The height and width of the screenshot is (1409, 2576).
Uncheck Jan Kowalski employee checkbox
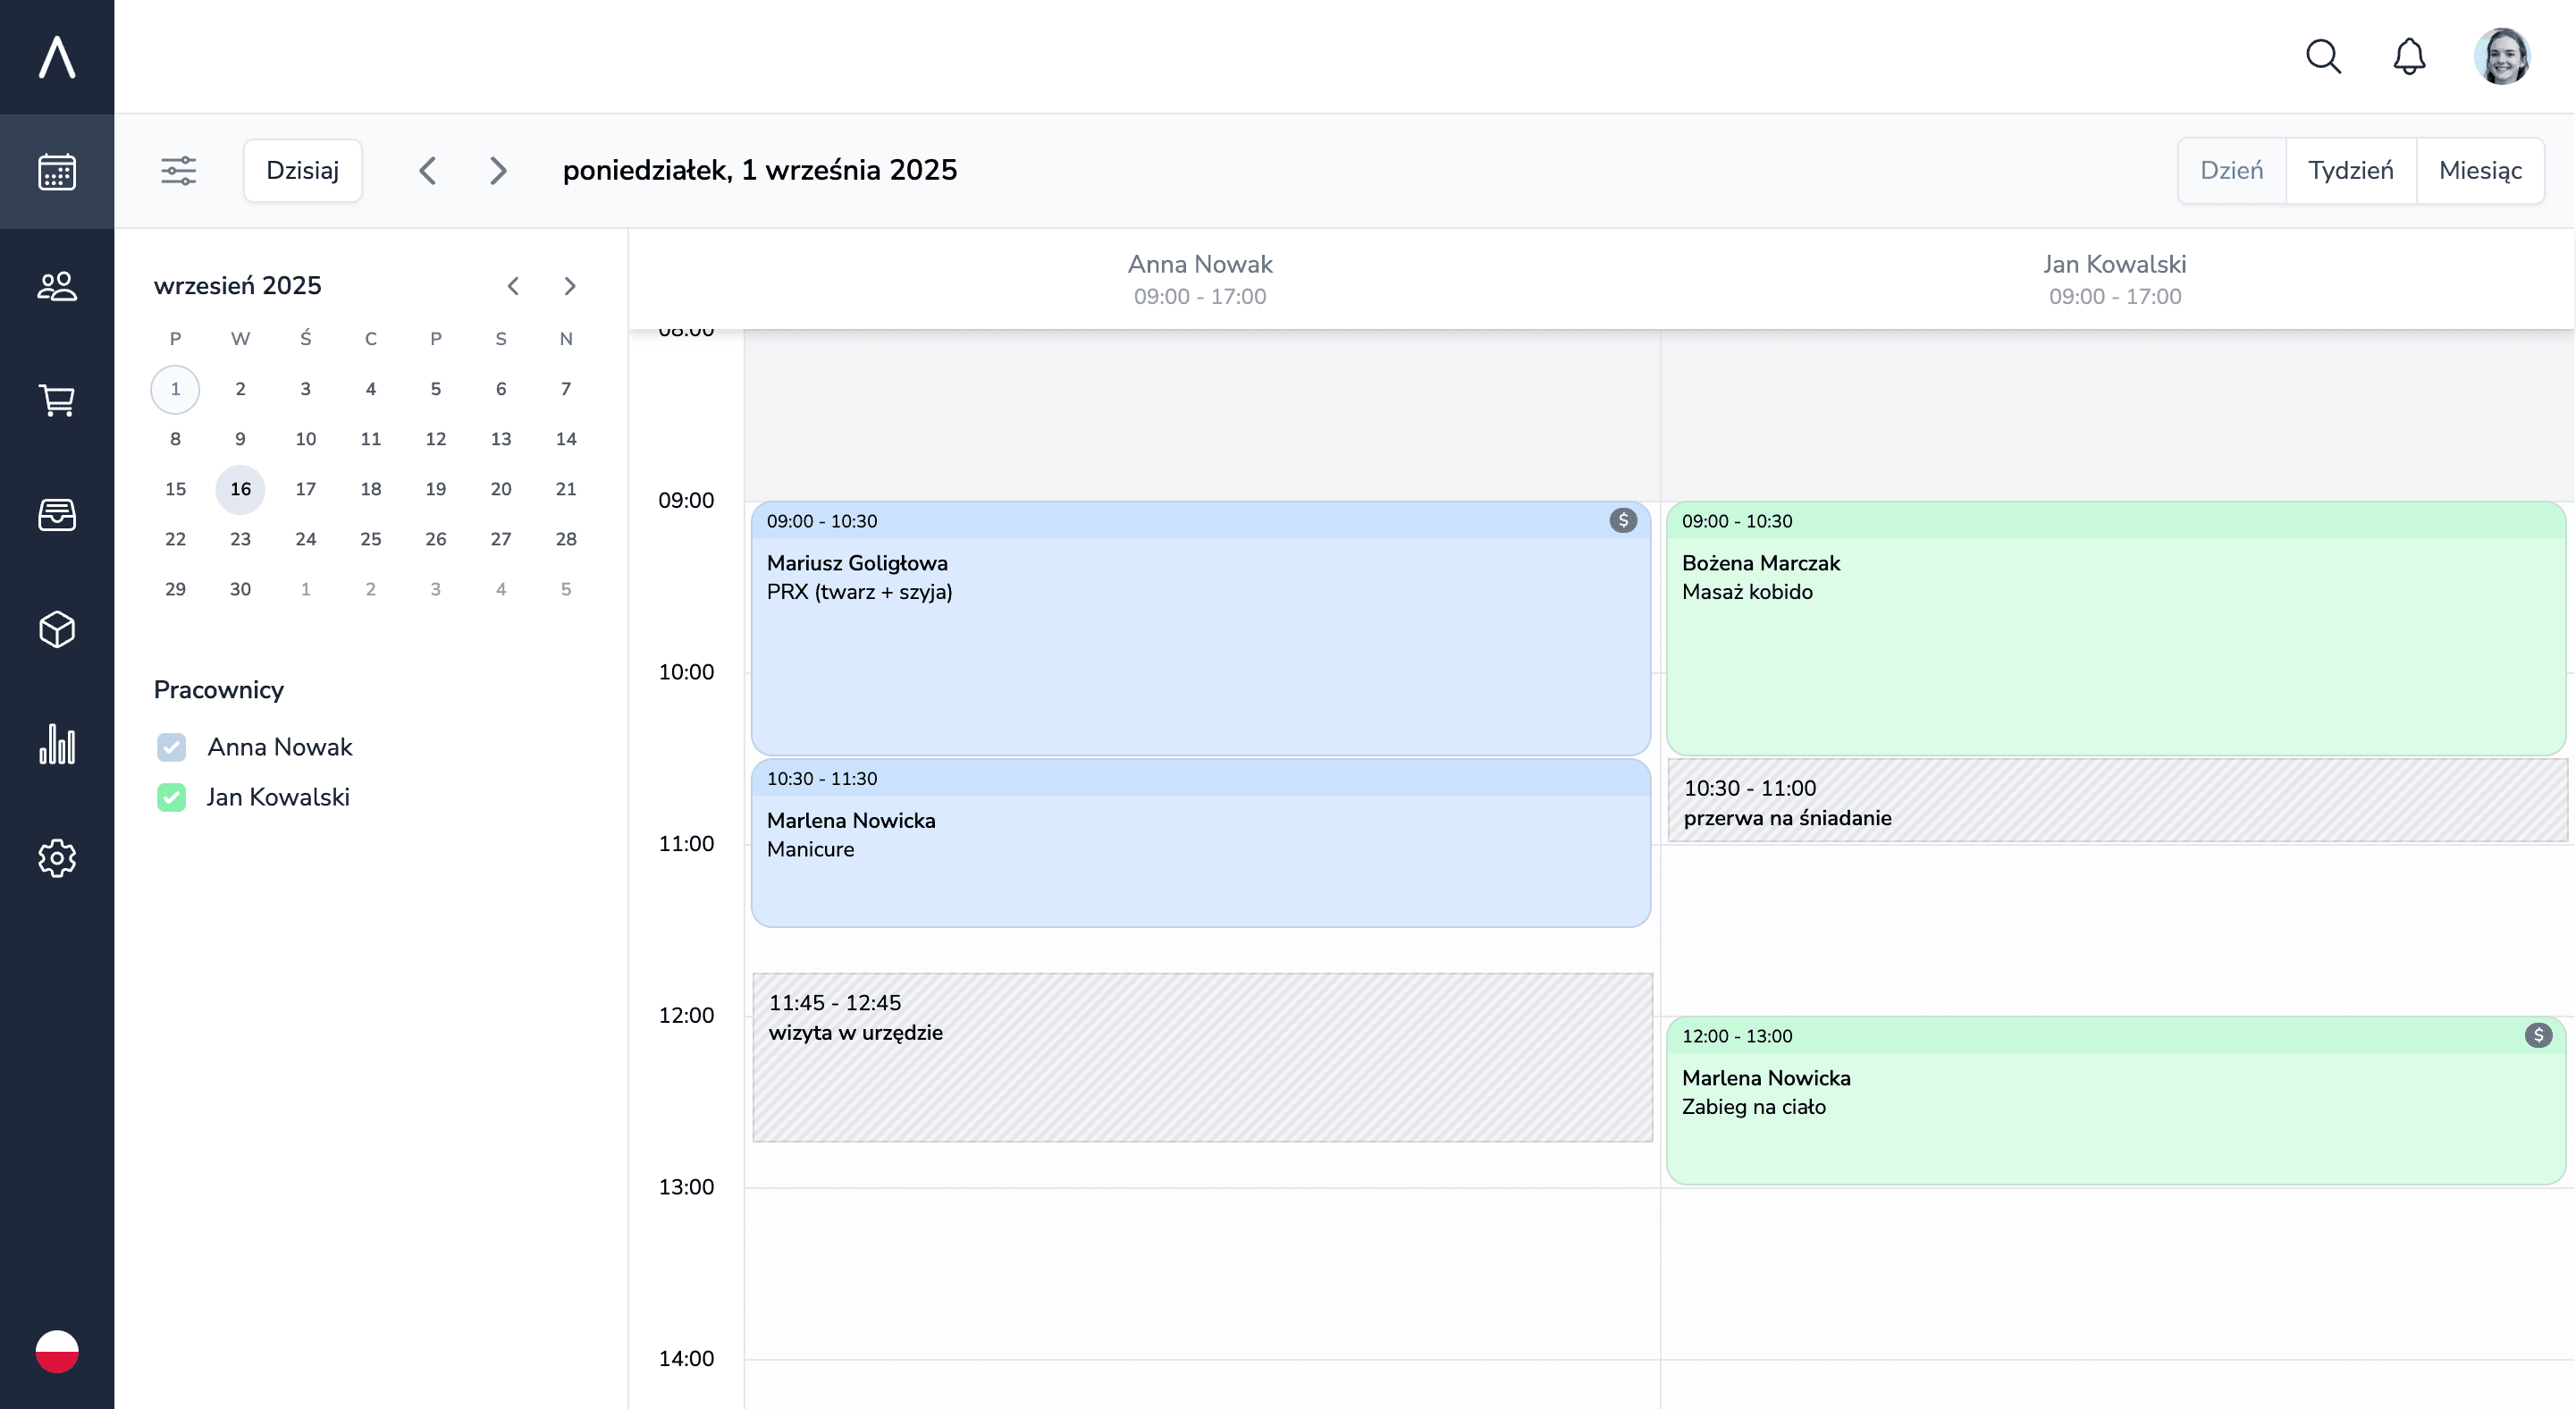pyautogui.click(x=172, y=797)
